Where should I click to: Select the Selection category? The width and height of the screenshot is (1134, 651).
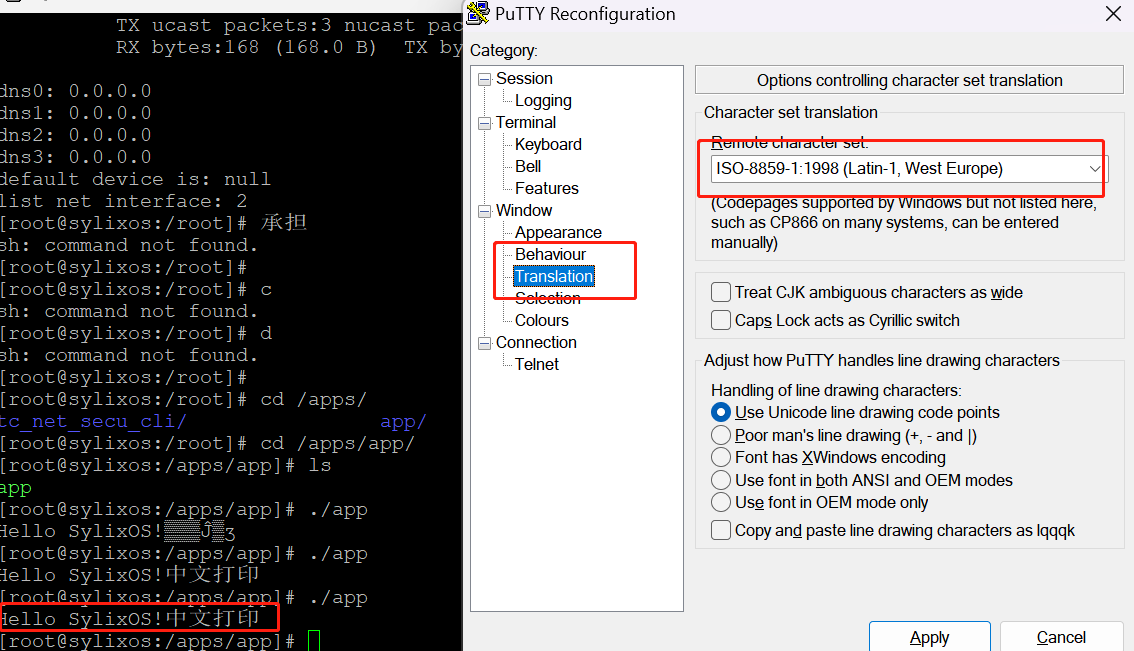547,299
